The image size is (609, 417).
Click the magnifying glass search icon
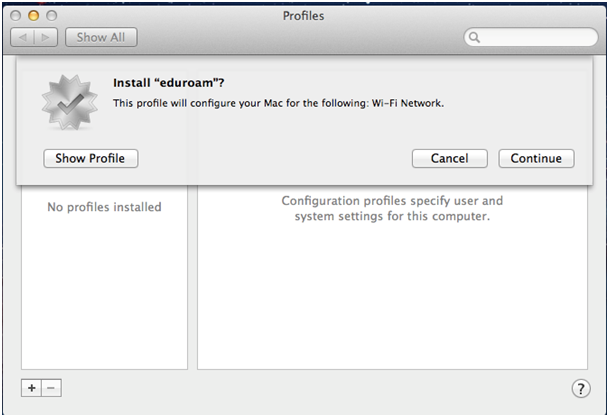click(x=475, y=38)
